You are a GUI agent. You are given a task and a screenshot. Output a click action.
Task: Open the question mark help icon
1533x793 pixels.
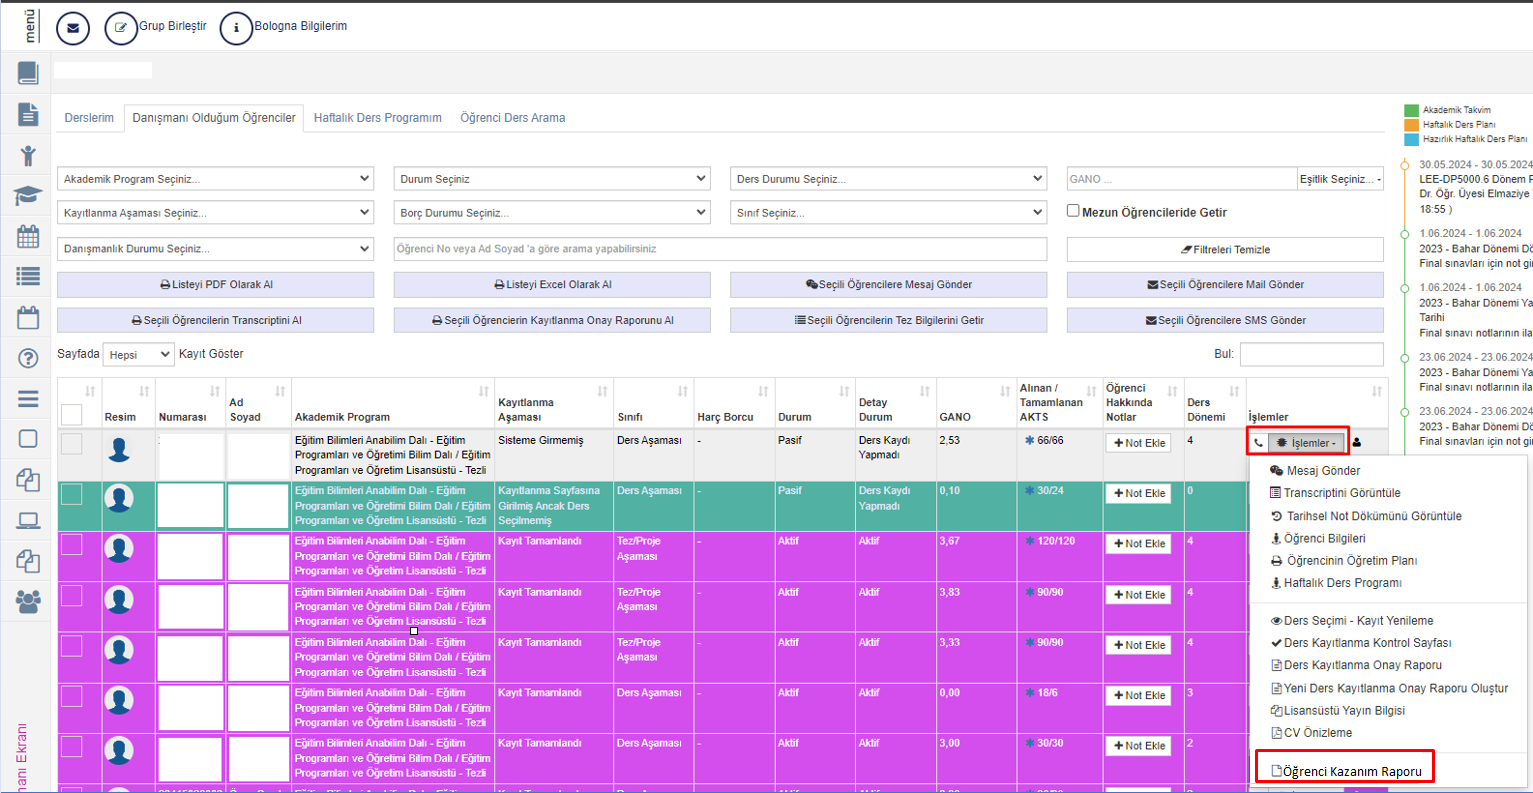pyautogui.click(x=28, y=358)
